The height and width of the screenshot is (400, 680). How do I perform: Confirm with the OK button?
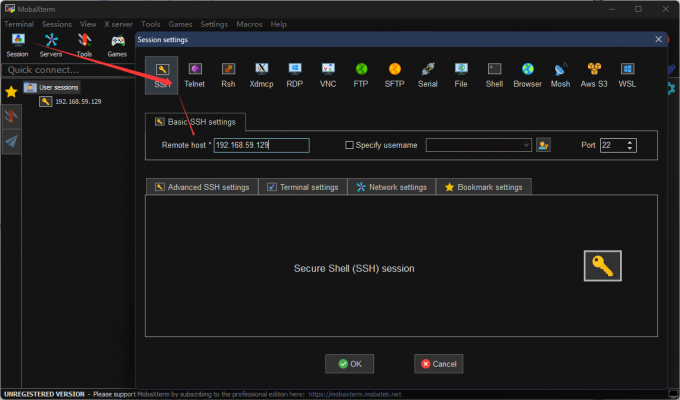[x=350, y=364]
